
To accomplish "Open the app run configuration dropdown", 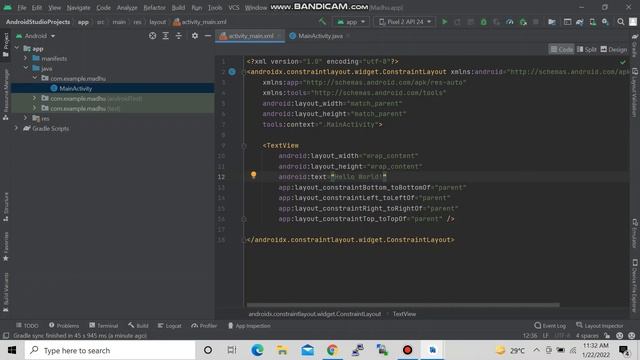I will click(351, 22).
